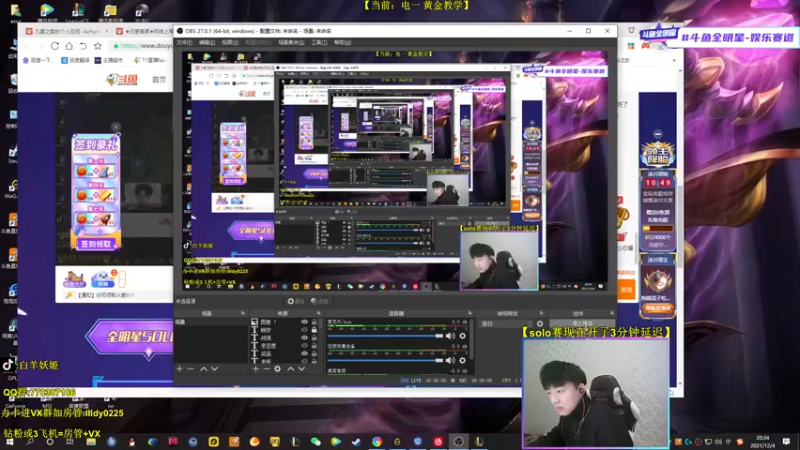800x450 pixels.
Task: Move scene down in Scenes dock
Action: tap(214, 368)
